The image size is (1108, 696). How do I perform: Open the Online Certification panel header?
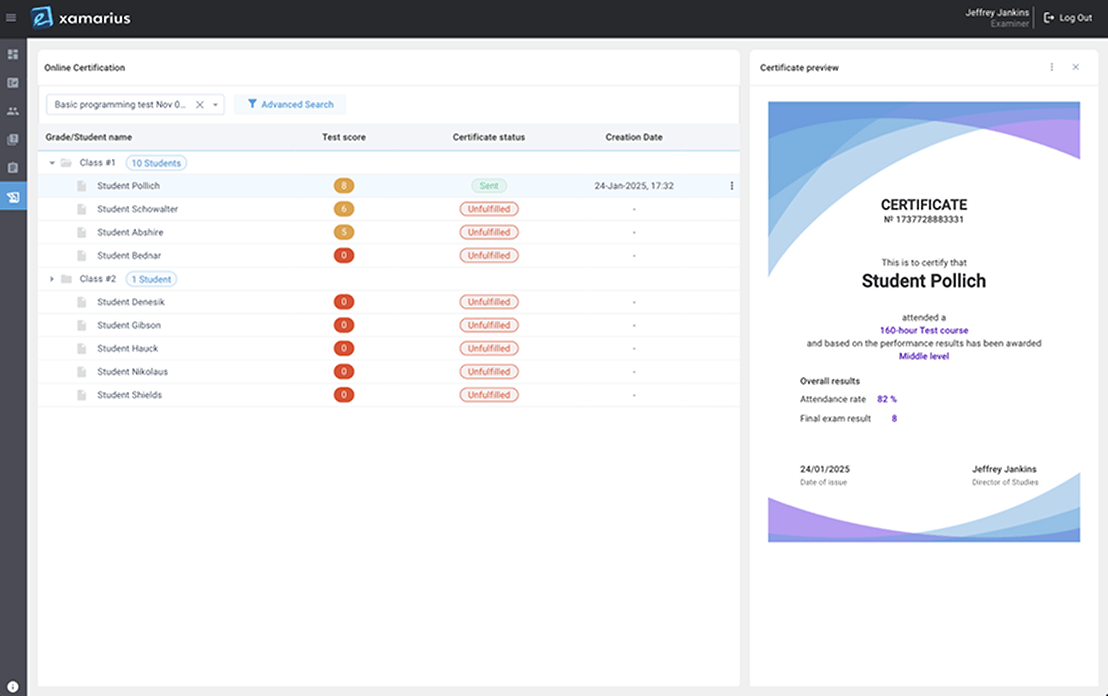tap(82, 67)
